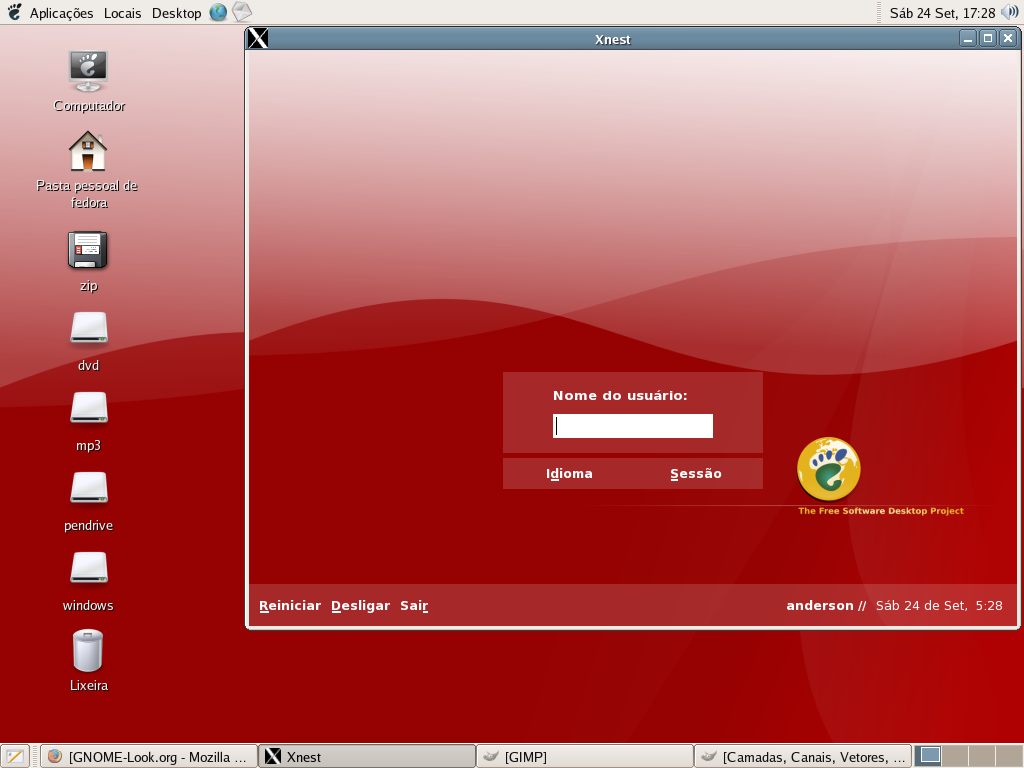This screenshot has height=768, width=1024.
Task: Open the volume speaker icon in top panel
Action: tap(1010, 12)
